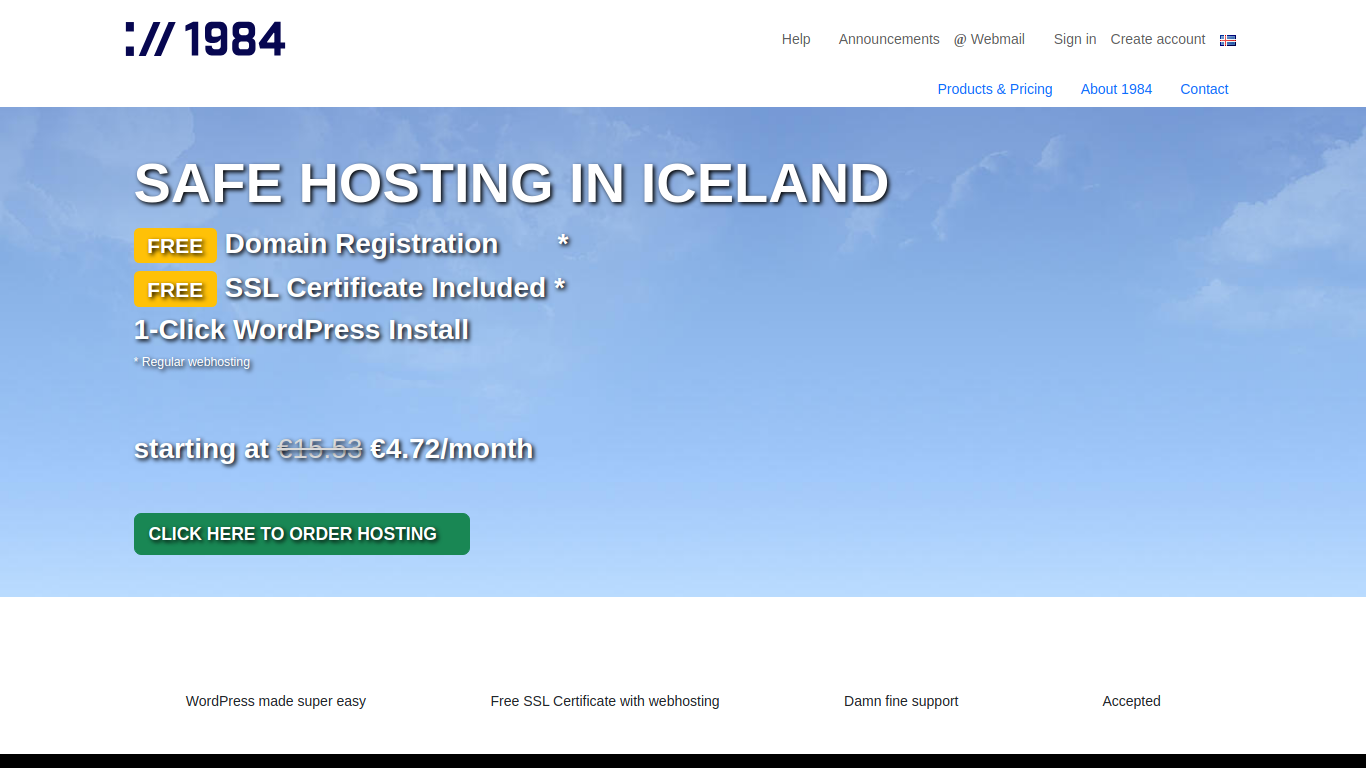Click the €4.72/month price
The width and height of the screenshot is (1366, 768).
coord(452,449)
